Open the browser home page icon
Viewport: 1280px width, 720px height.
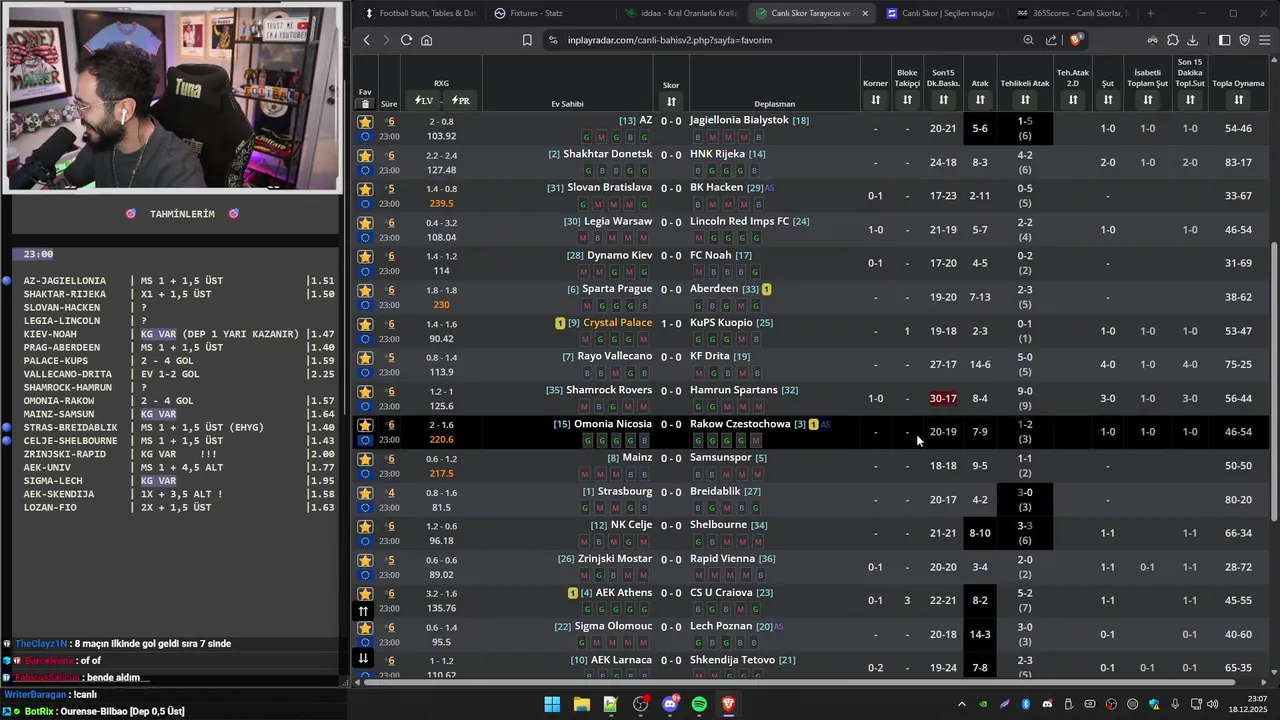pos(427,40)
